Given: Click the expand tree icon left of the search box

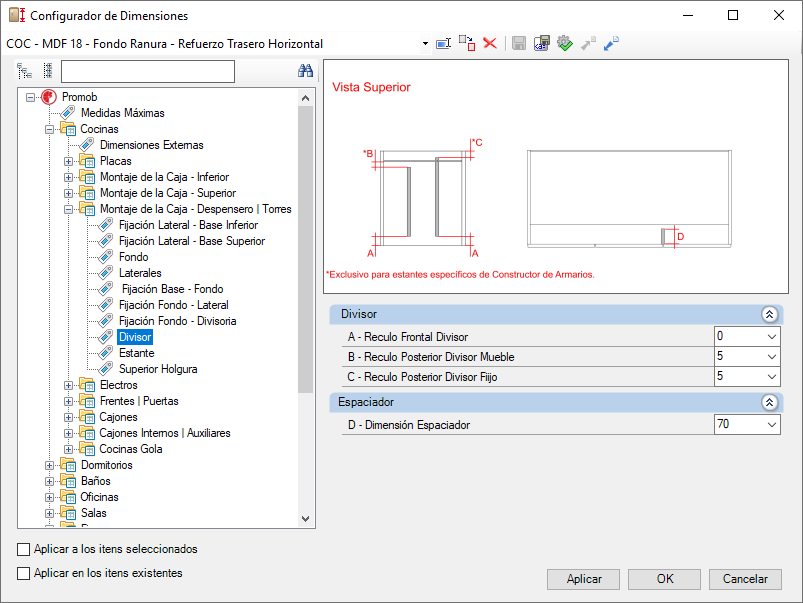Looking at the screenshot, I should [25, 71].
